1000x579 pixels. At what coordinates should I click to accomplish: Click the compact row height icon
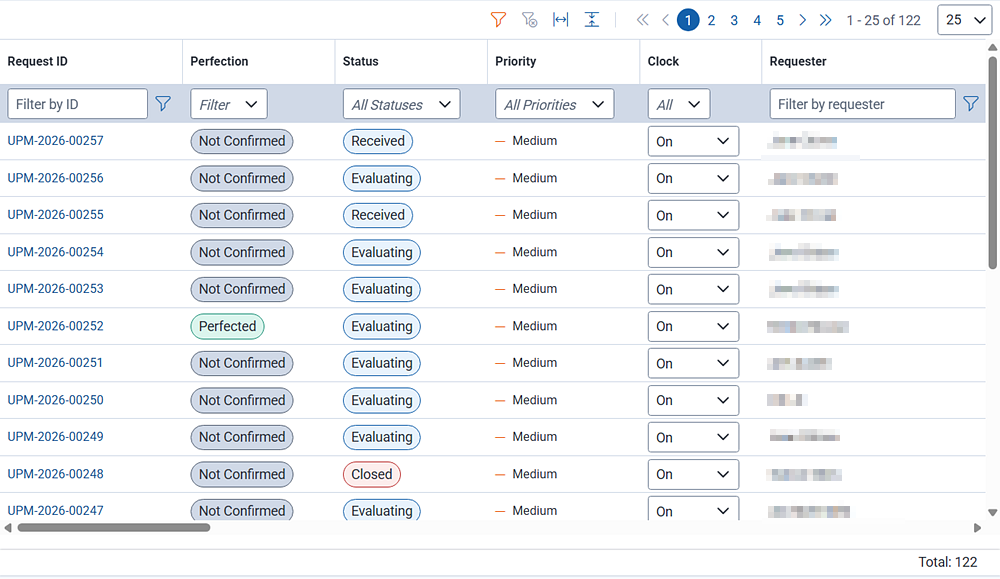pyautogui.click(x=592, y=20)
